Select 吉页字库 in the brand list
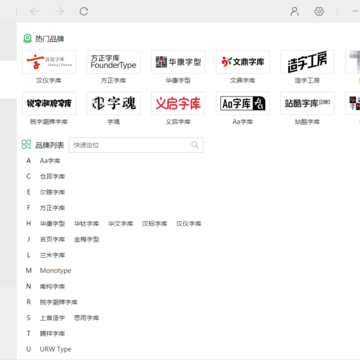The width and height of the screenshot is (360, 360). [x=52, y=239]
